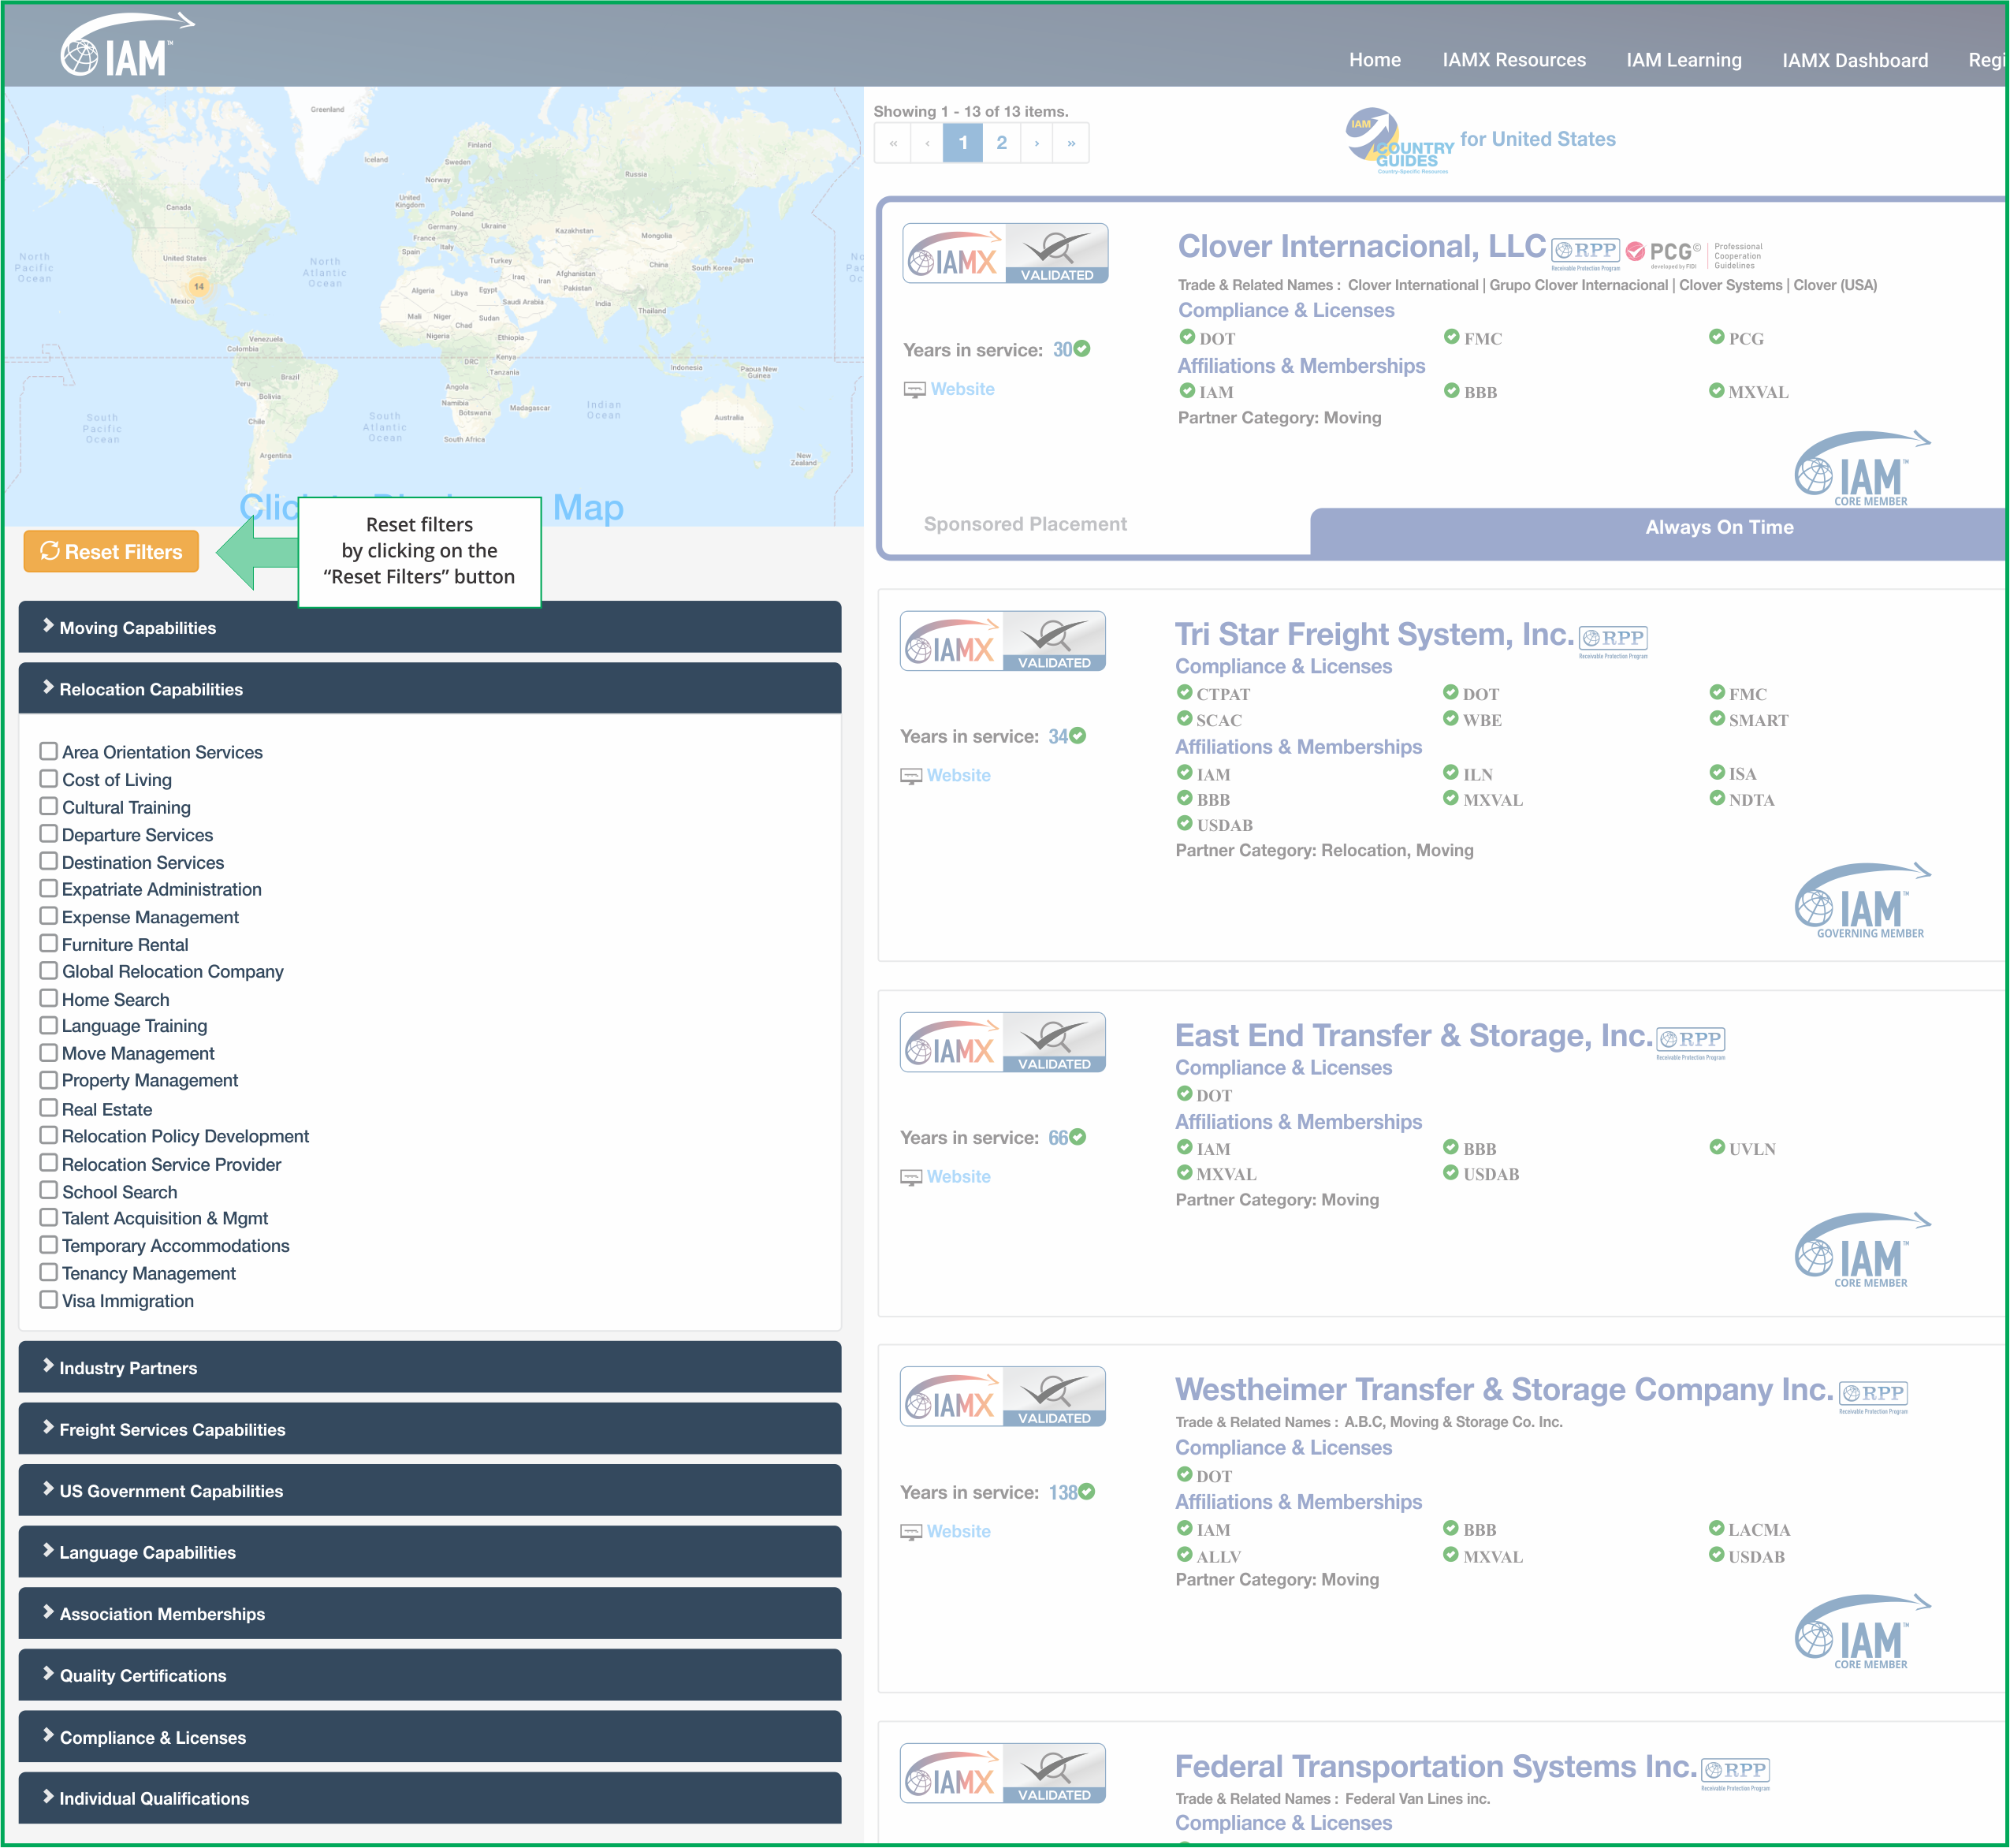Open the IAMX Resources menu item
The height and width of the screenshot is (1848, 2010).
[1513, 60]
